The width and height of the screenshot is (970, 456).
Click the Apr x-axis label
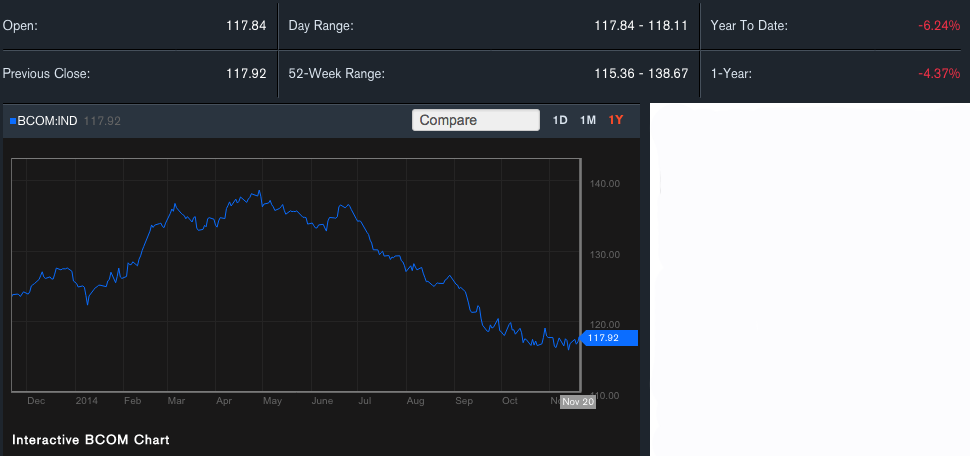point(224,401)
